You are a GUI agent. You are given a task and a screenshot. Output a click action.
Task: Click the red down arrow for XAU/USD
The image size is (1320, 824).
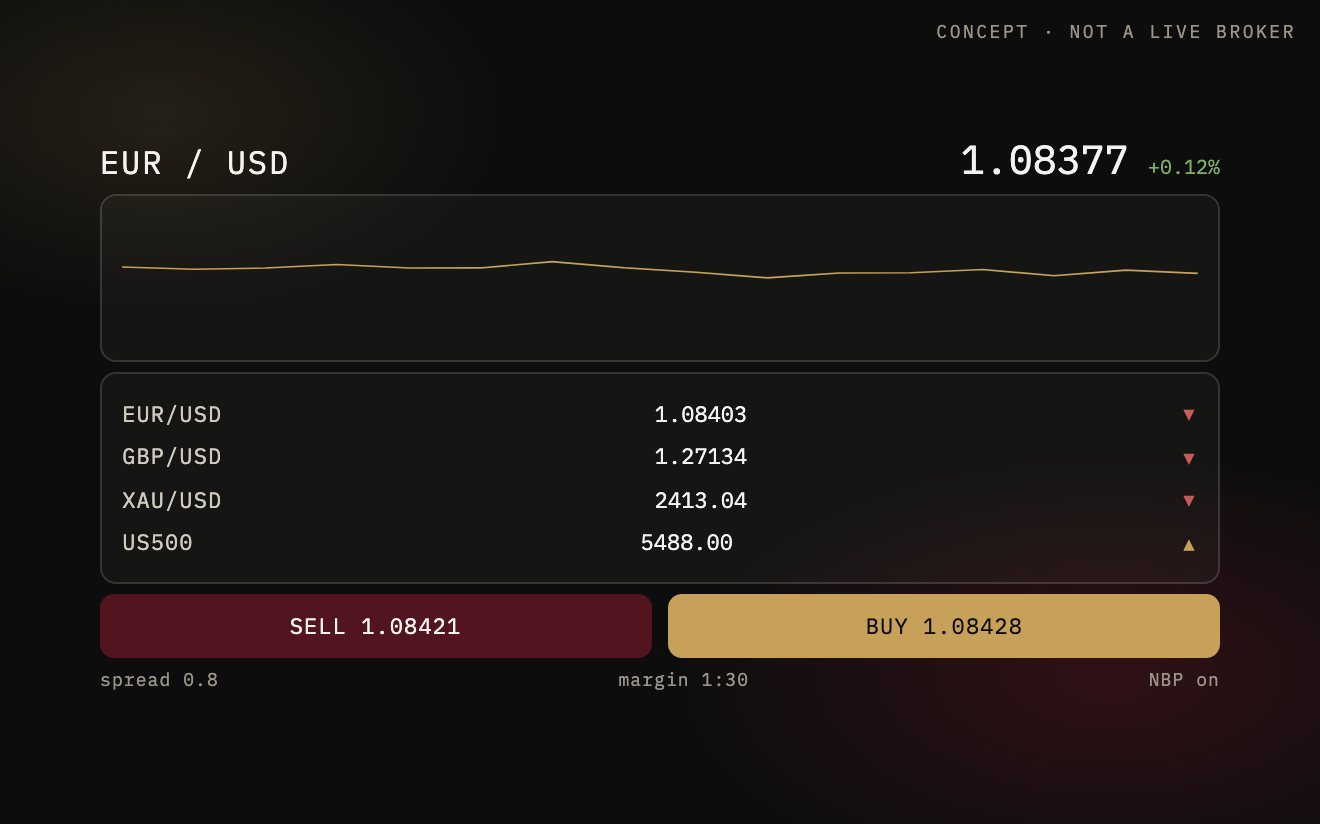(x=1188, y=501)
